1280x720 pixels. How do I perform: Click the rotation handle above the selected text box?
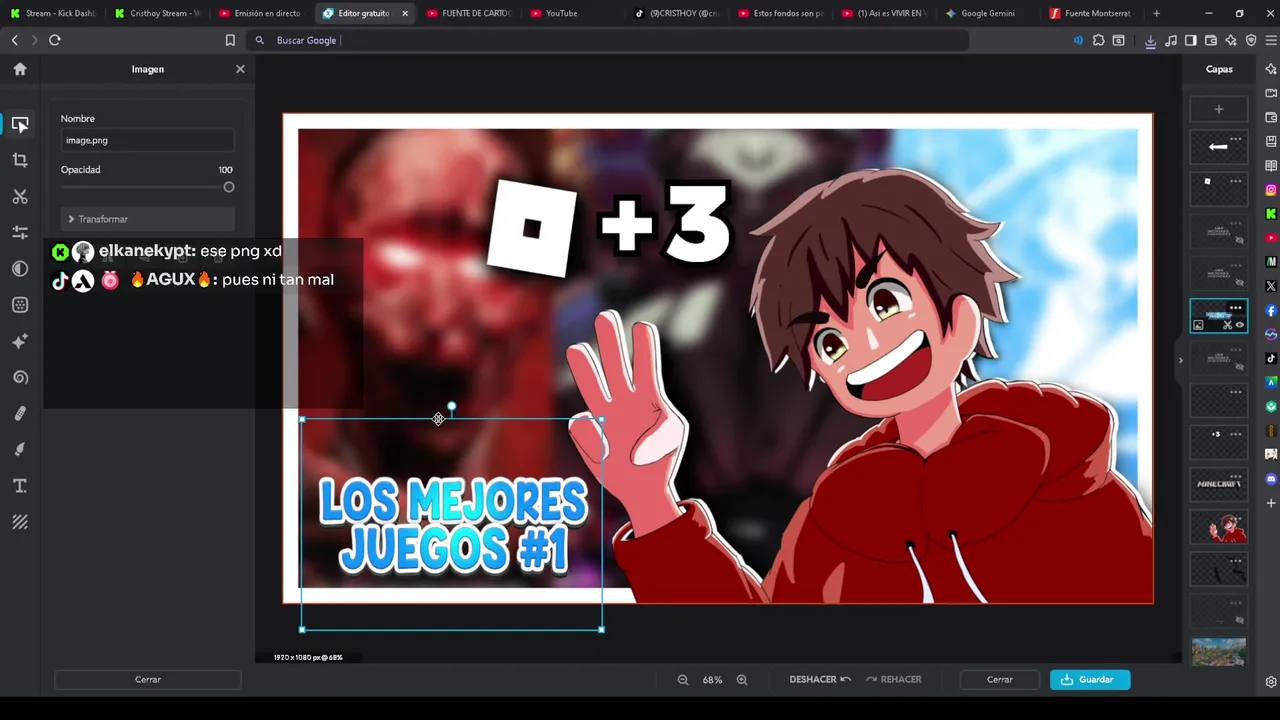tap(451, 406)
